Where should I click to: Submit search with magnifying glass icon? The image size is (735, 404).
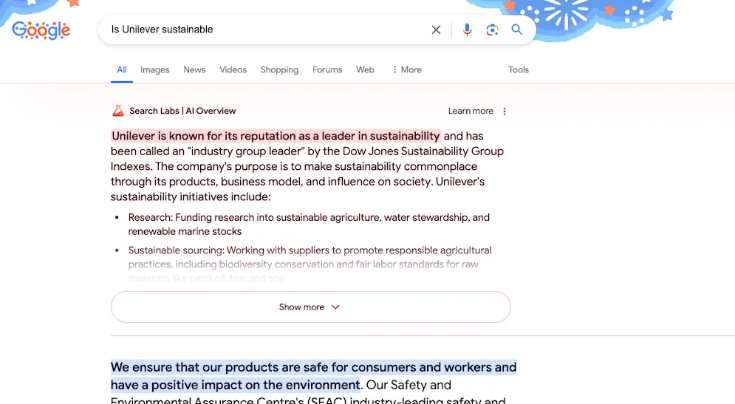[x=517, y=30]
